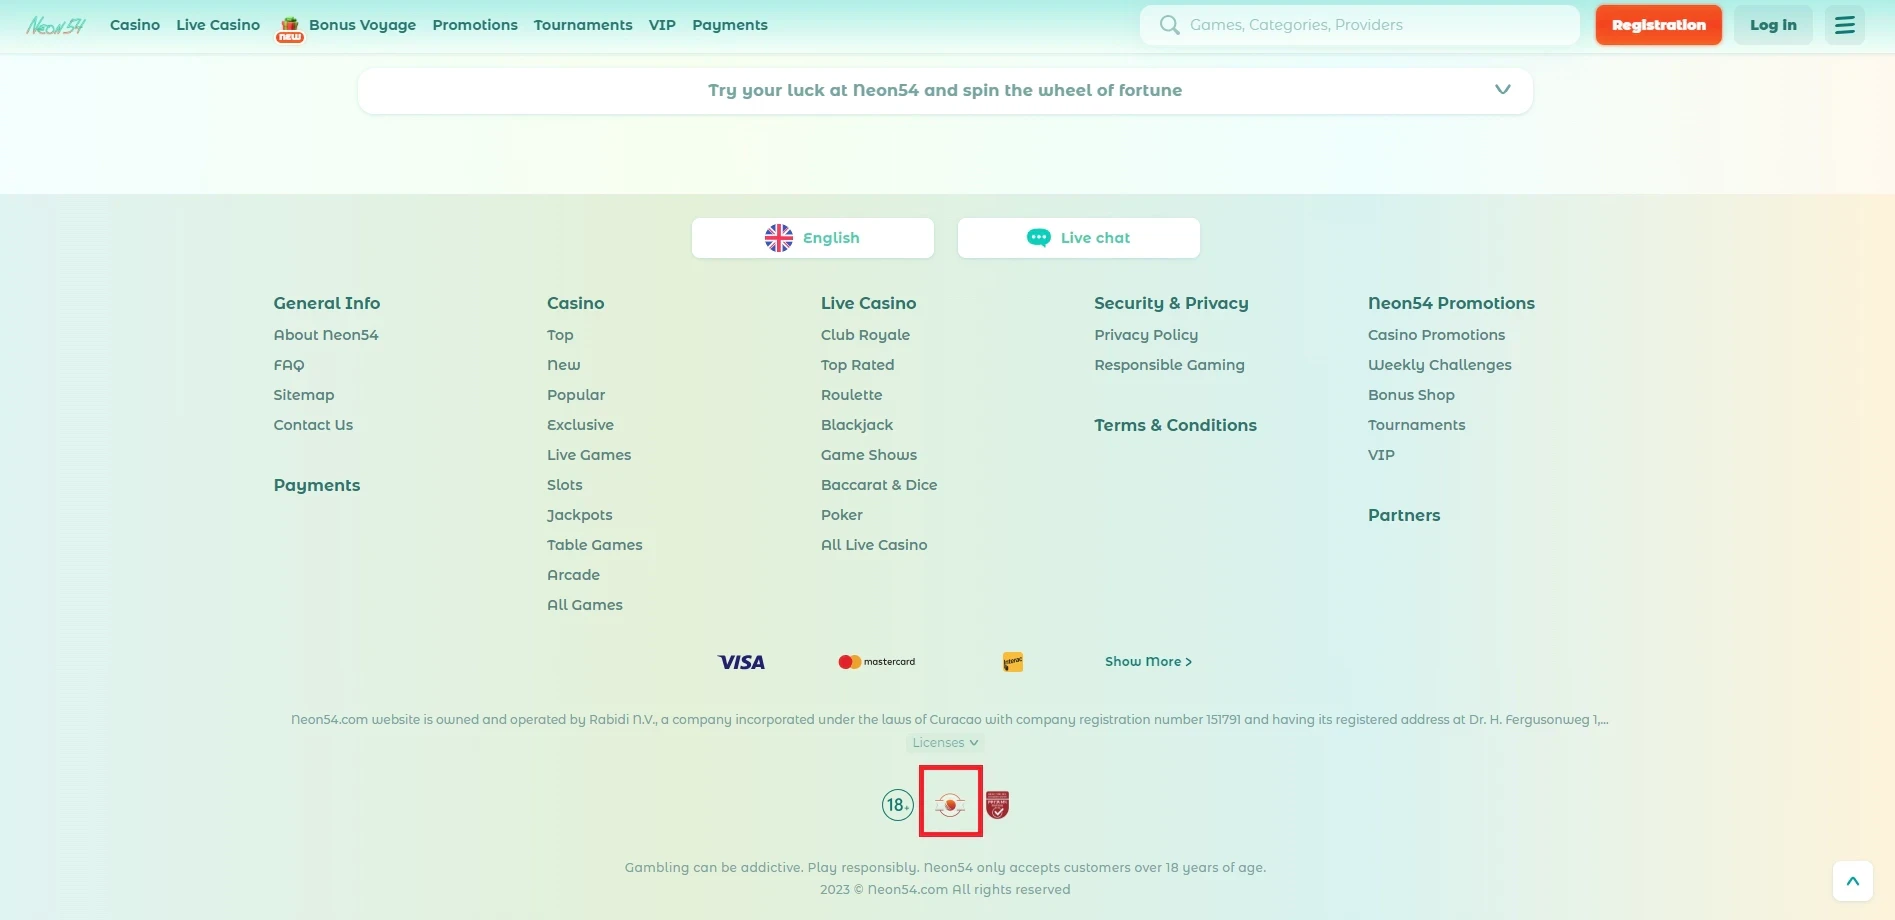The height and width of the screenshot is (920, 1895).
Task: Open the Live Games footer link
Action: point(589,455)
